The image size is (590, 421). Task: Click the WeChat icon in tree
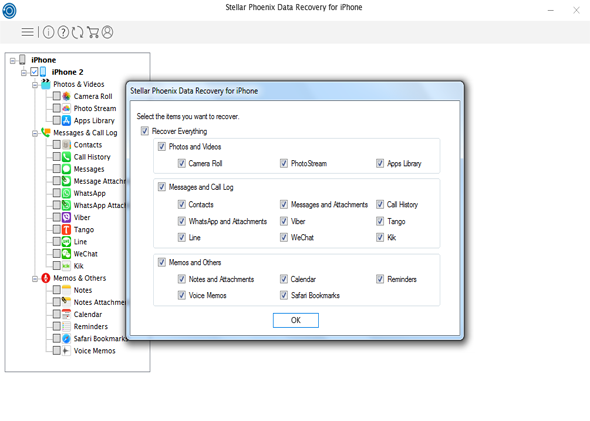pyautogui.click(x=66, y=254)
